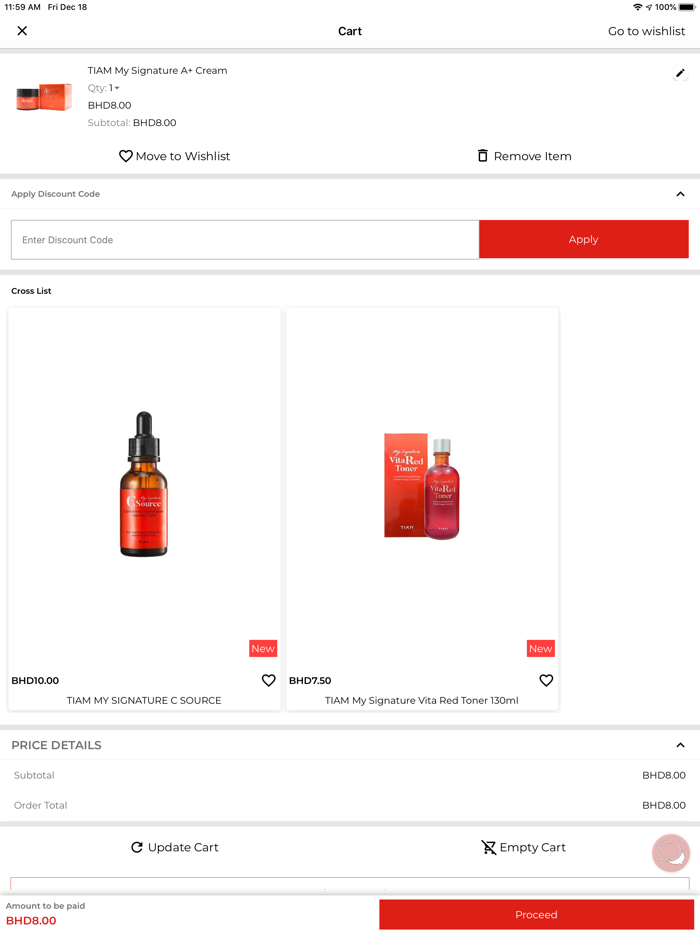Collapse the Price Details section
The image size is (700, 934).
coord(680,745)
